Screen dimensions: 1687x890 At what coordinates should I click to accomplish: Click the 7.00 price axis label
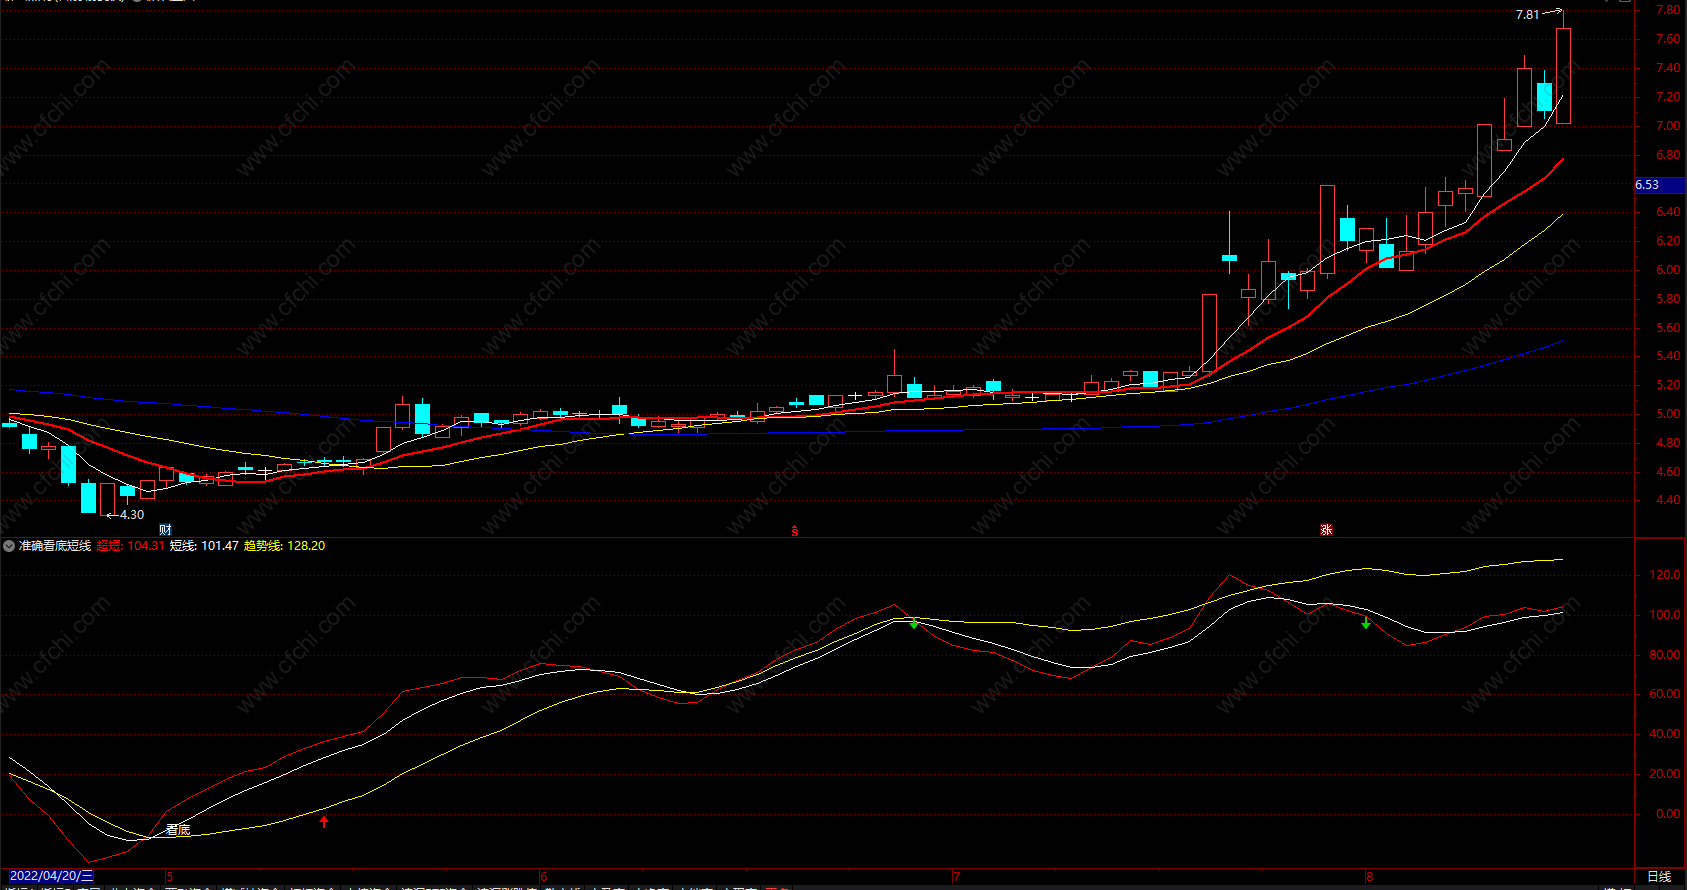(1668, 126)
